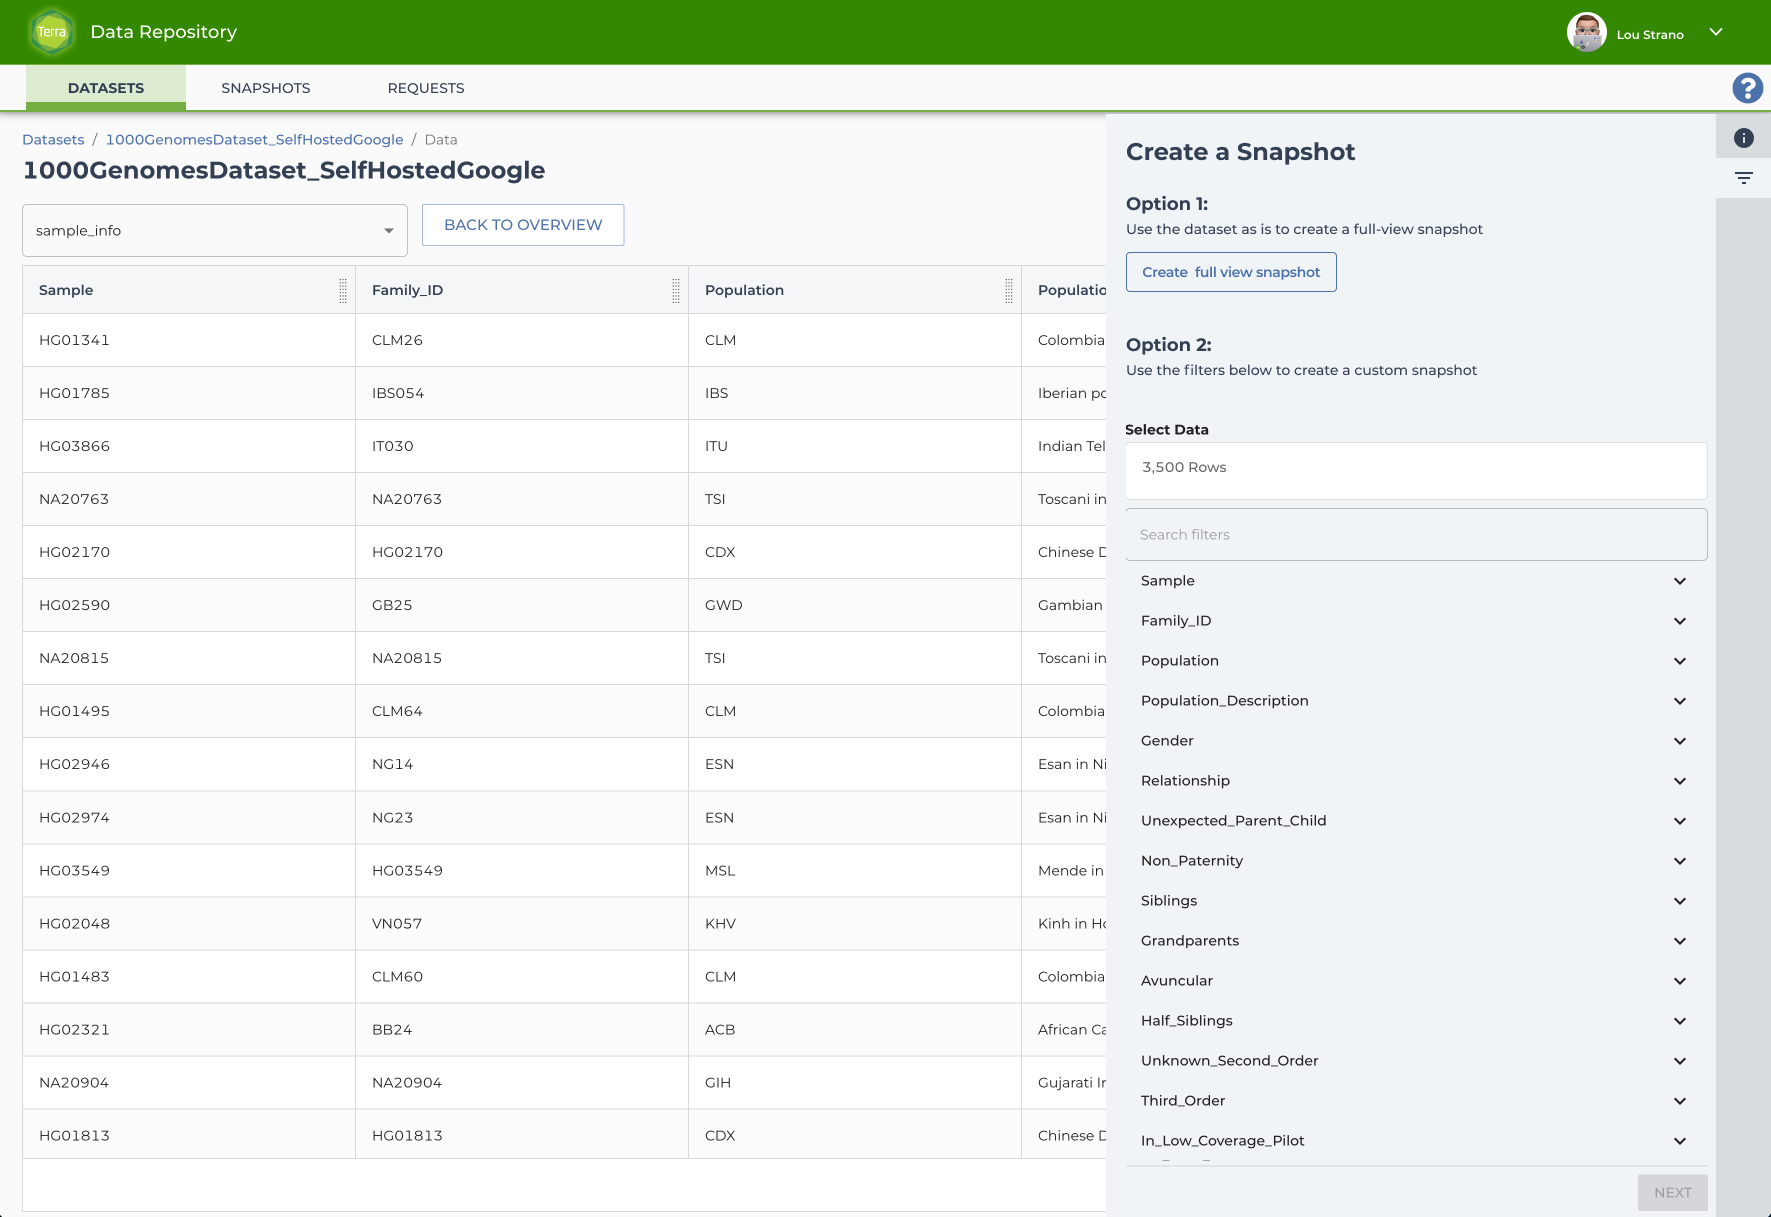Grab the Sample column resize handle
This screenshot has height=1217, width=1771.
(x=343, y=290)
